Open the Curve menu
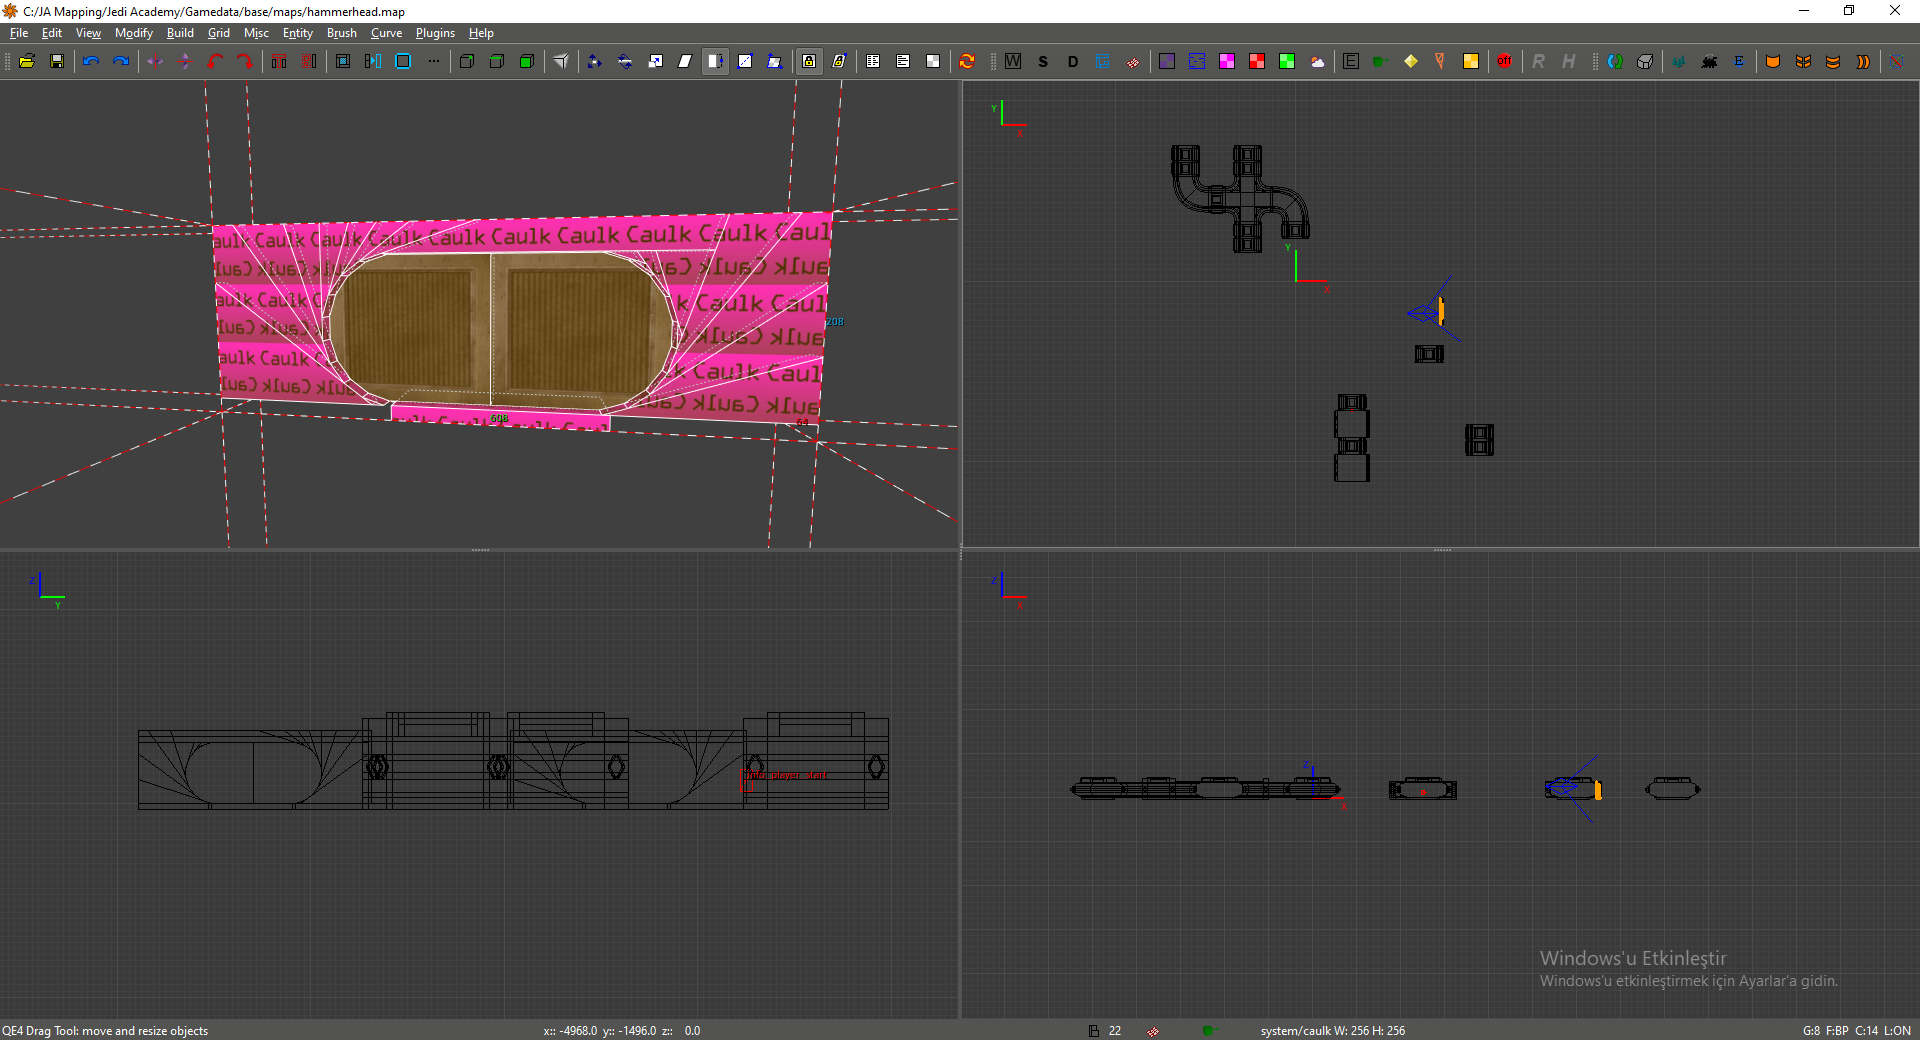The height and width of the screenshot is (1040, 1920). point(386,33)
